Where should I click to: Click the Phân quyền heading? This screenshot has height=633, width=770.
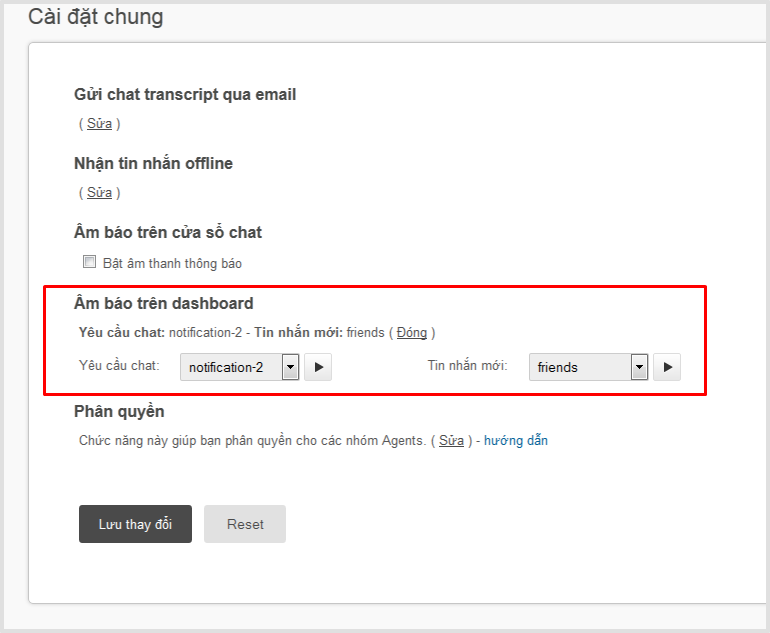tap(119, 412)
